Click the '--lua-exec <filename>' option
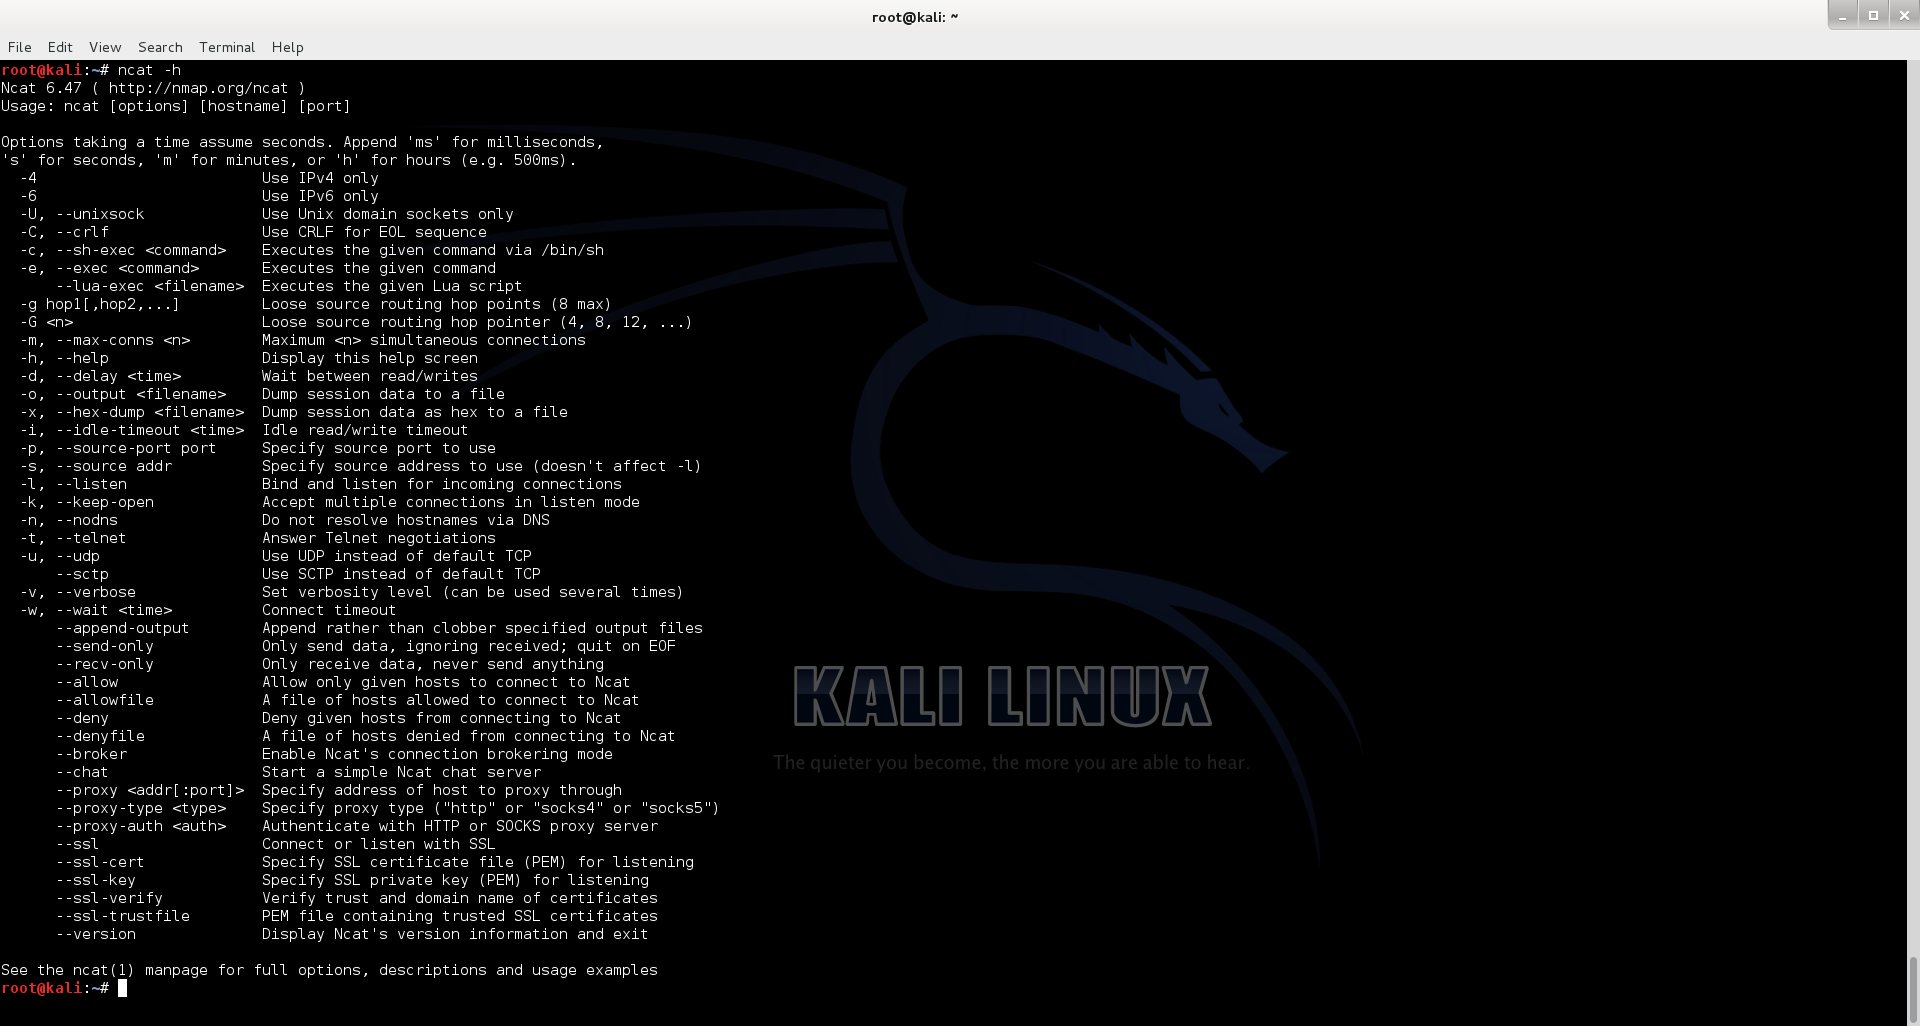Image resolution: width=1920 pixels, height=1026 pixels. [150, 286]
